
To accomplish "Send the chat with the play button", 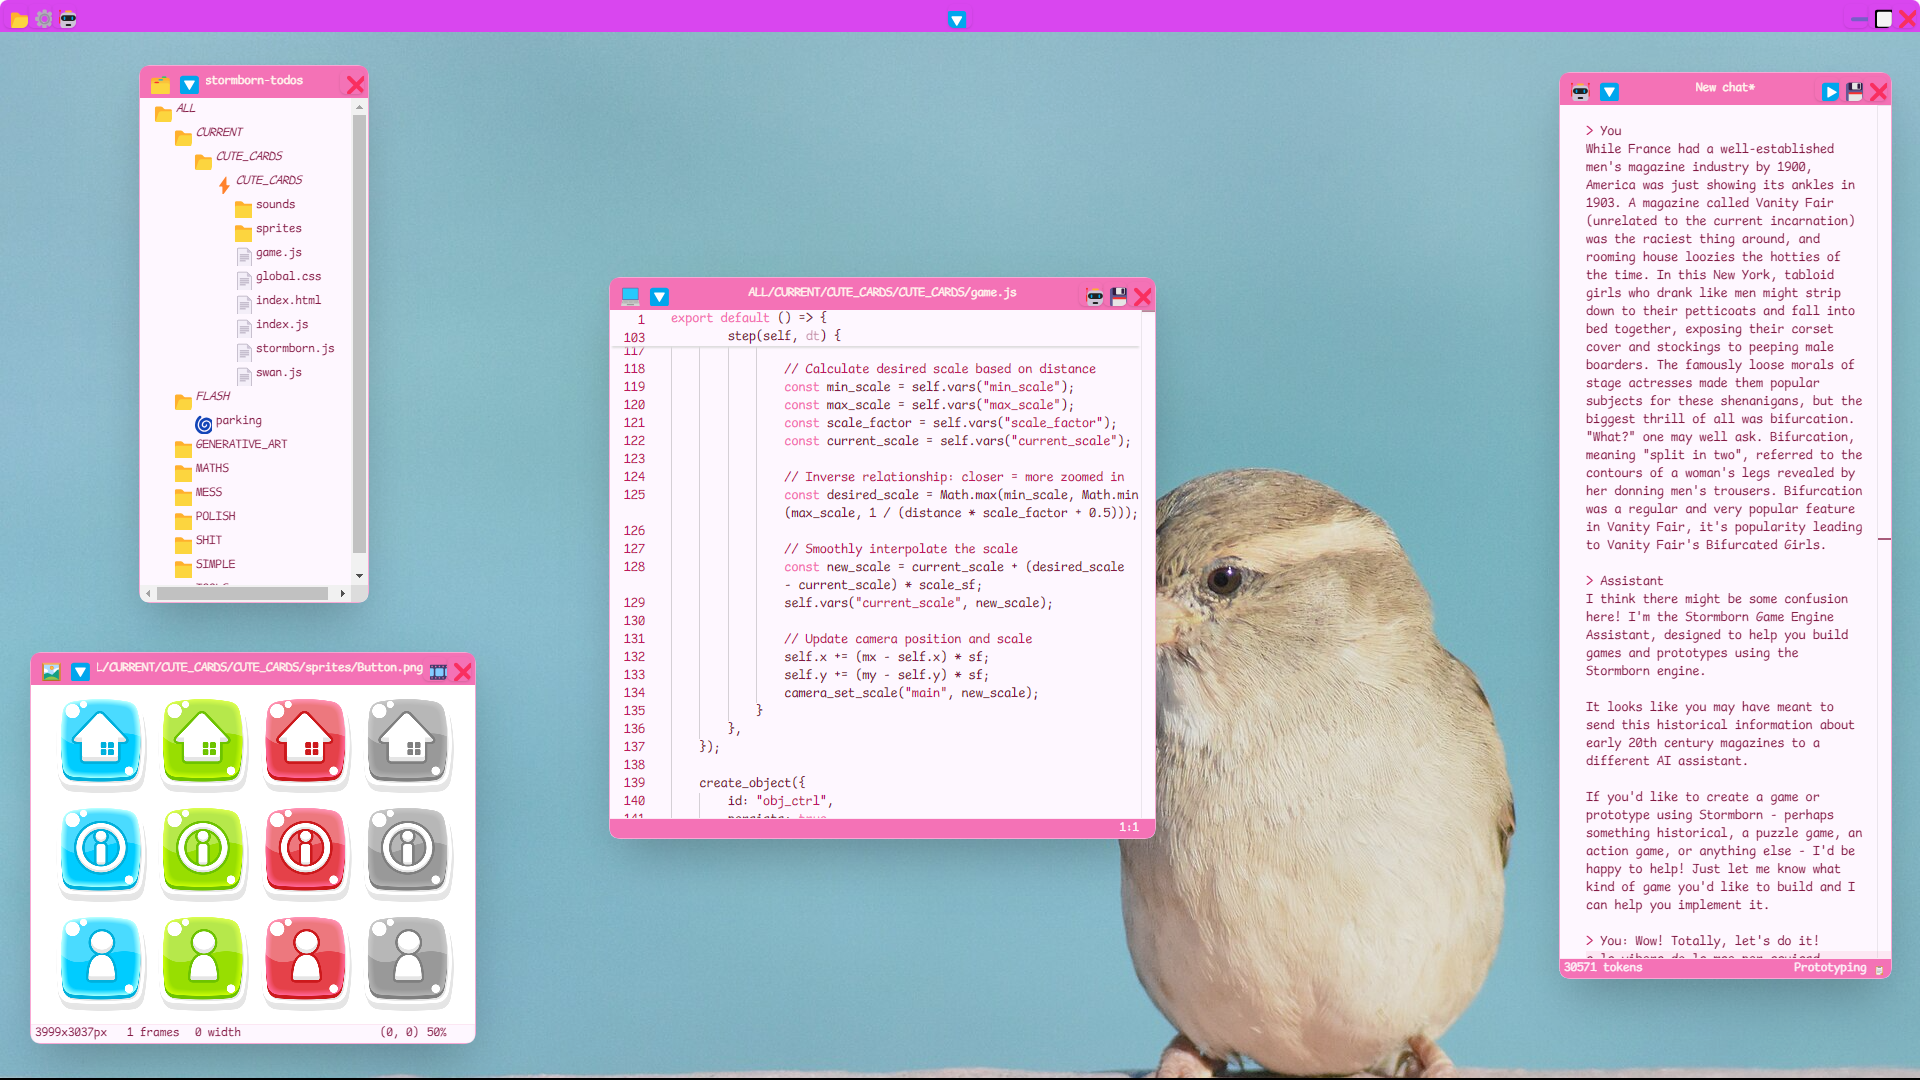I will (1830, 92).
